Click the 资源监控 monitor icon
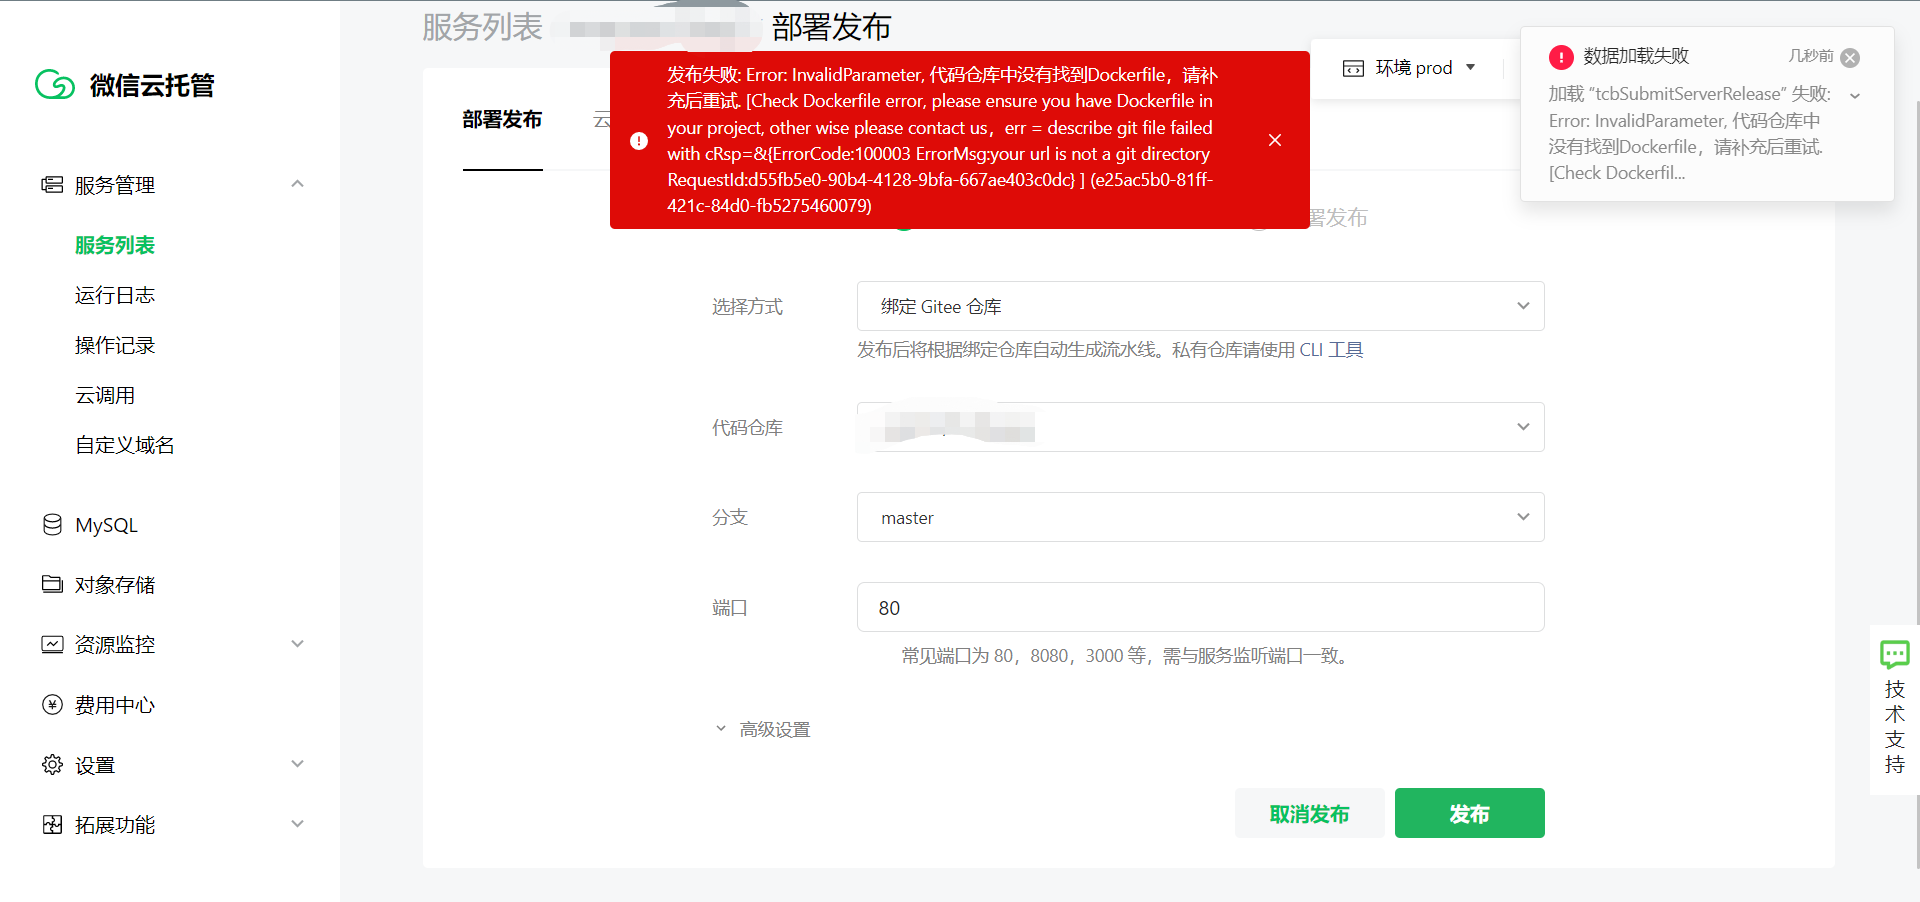This screenshot has width=1920, height=902. pyautogui.click(x=52, y=644)
